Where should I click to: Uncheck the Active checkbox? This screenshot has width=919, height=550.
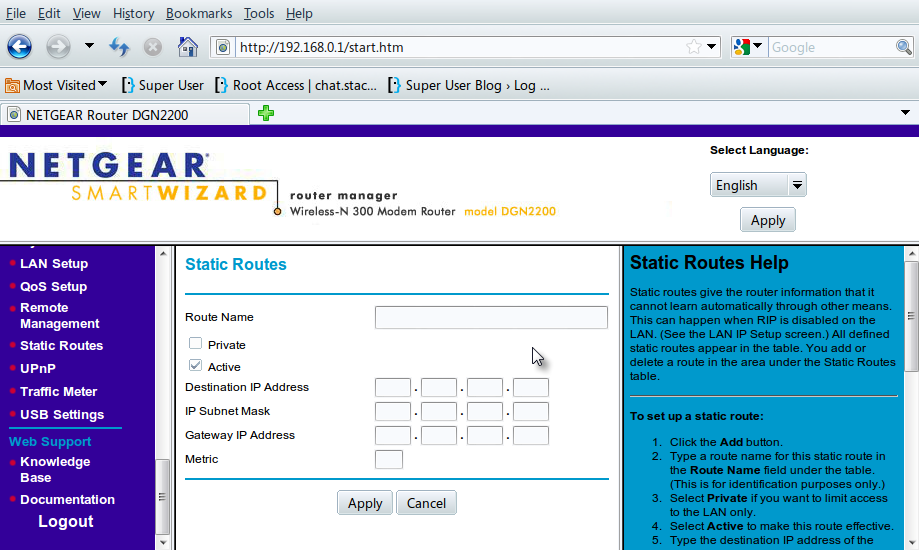click(x=195, y=365)
